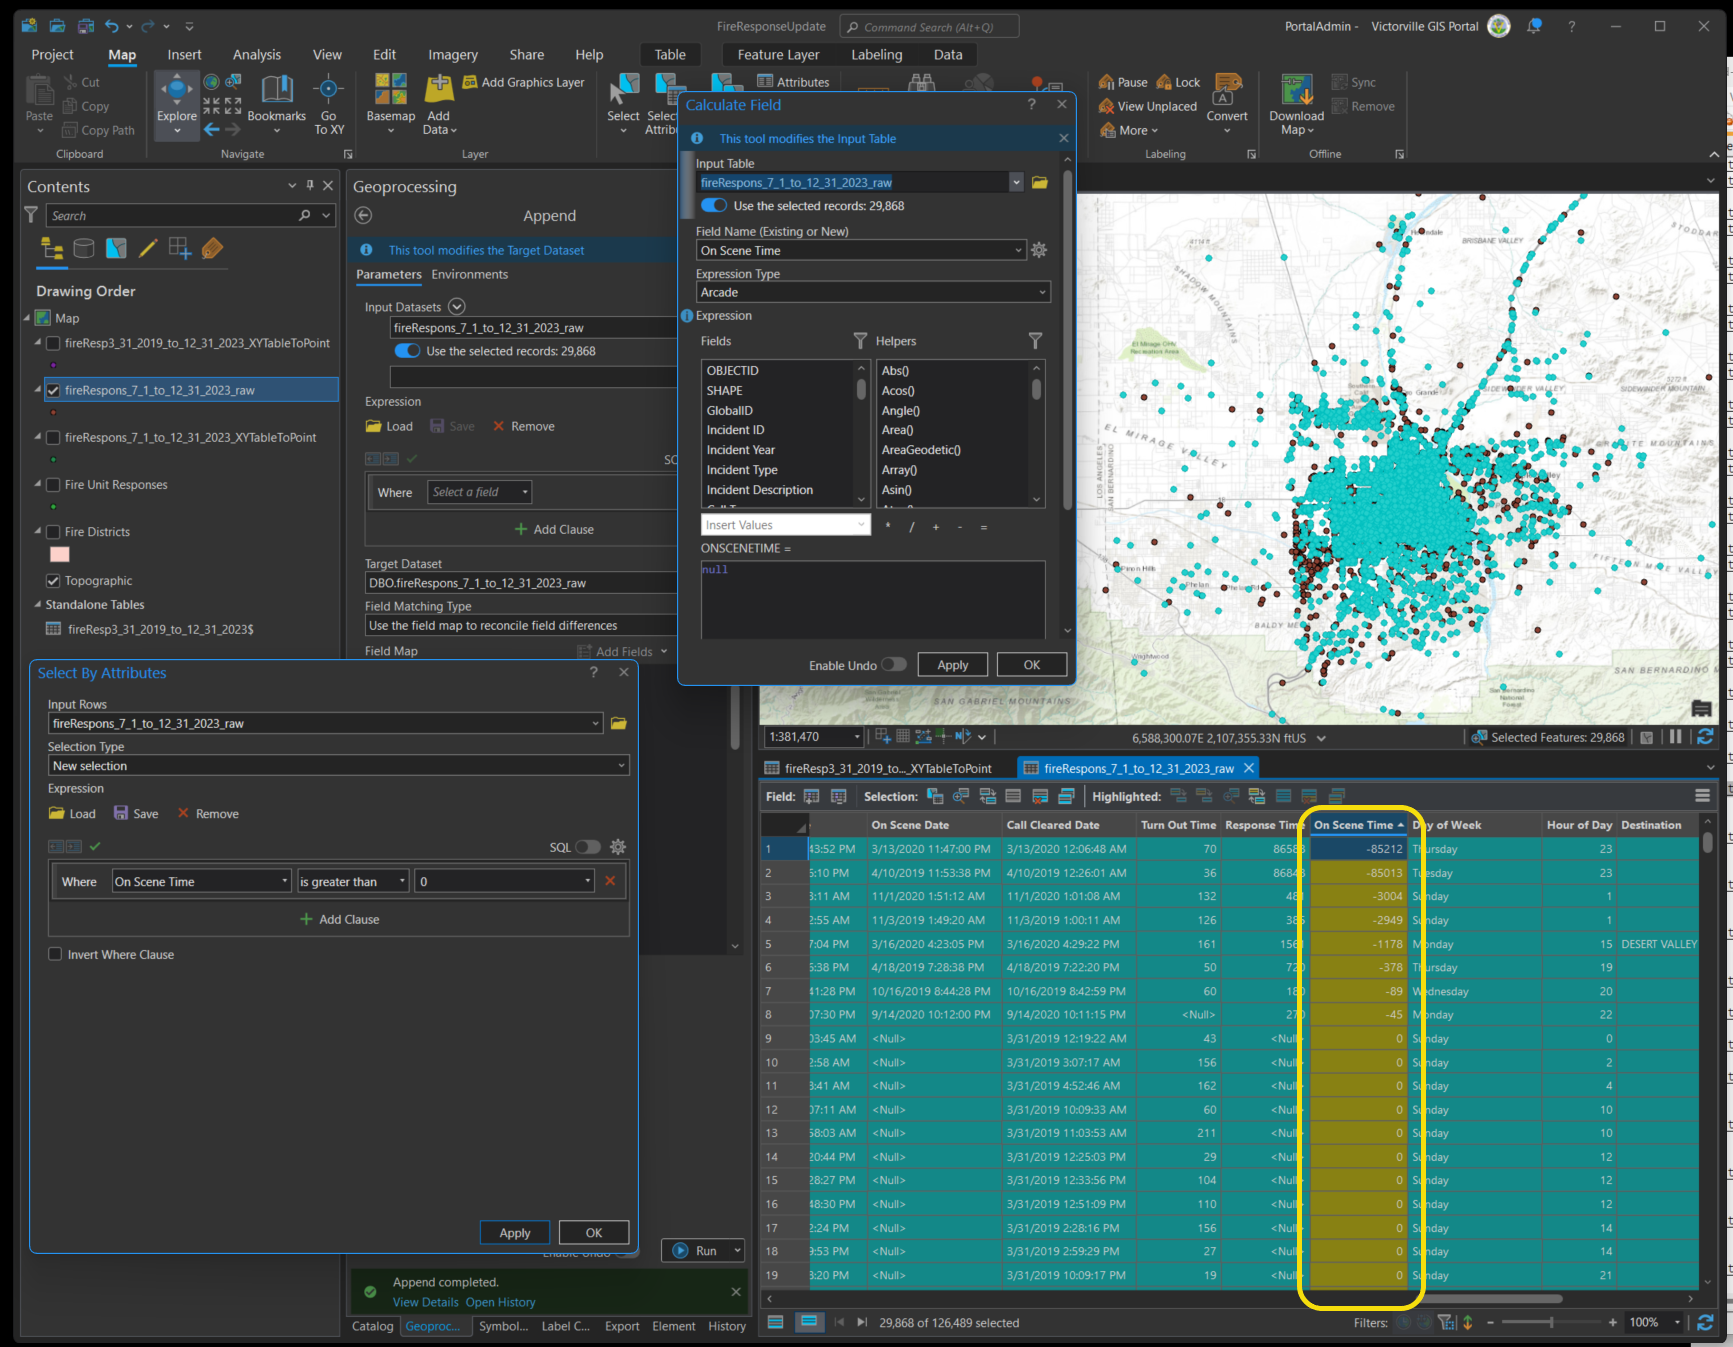This screenshot has height=1347, width=1733.
Task: Zoom to full extent globe icon
Action: click(x=212, y=82)
